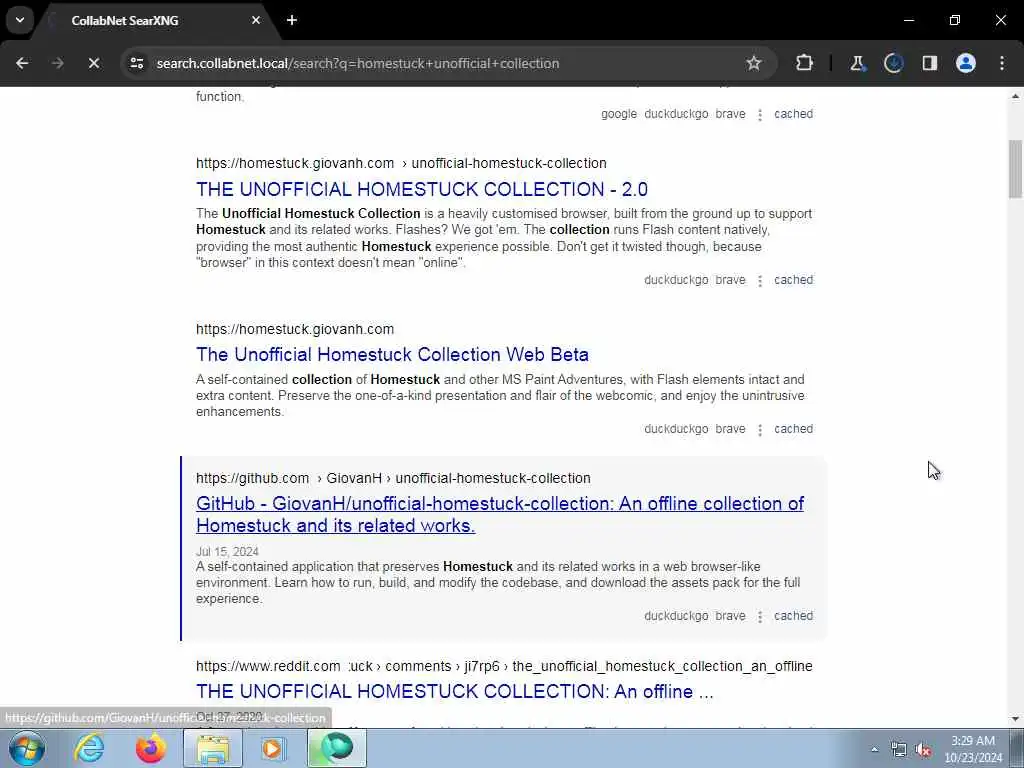Click brave label on the GitHub result
This screenshot has width=1024, height=768.
click(x=730, y=616)
